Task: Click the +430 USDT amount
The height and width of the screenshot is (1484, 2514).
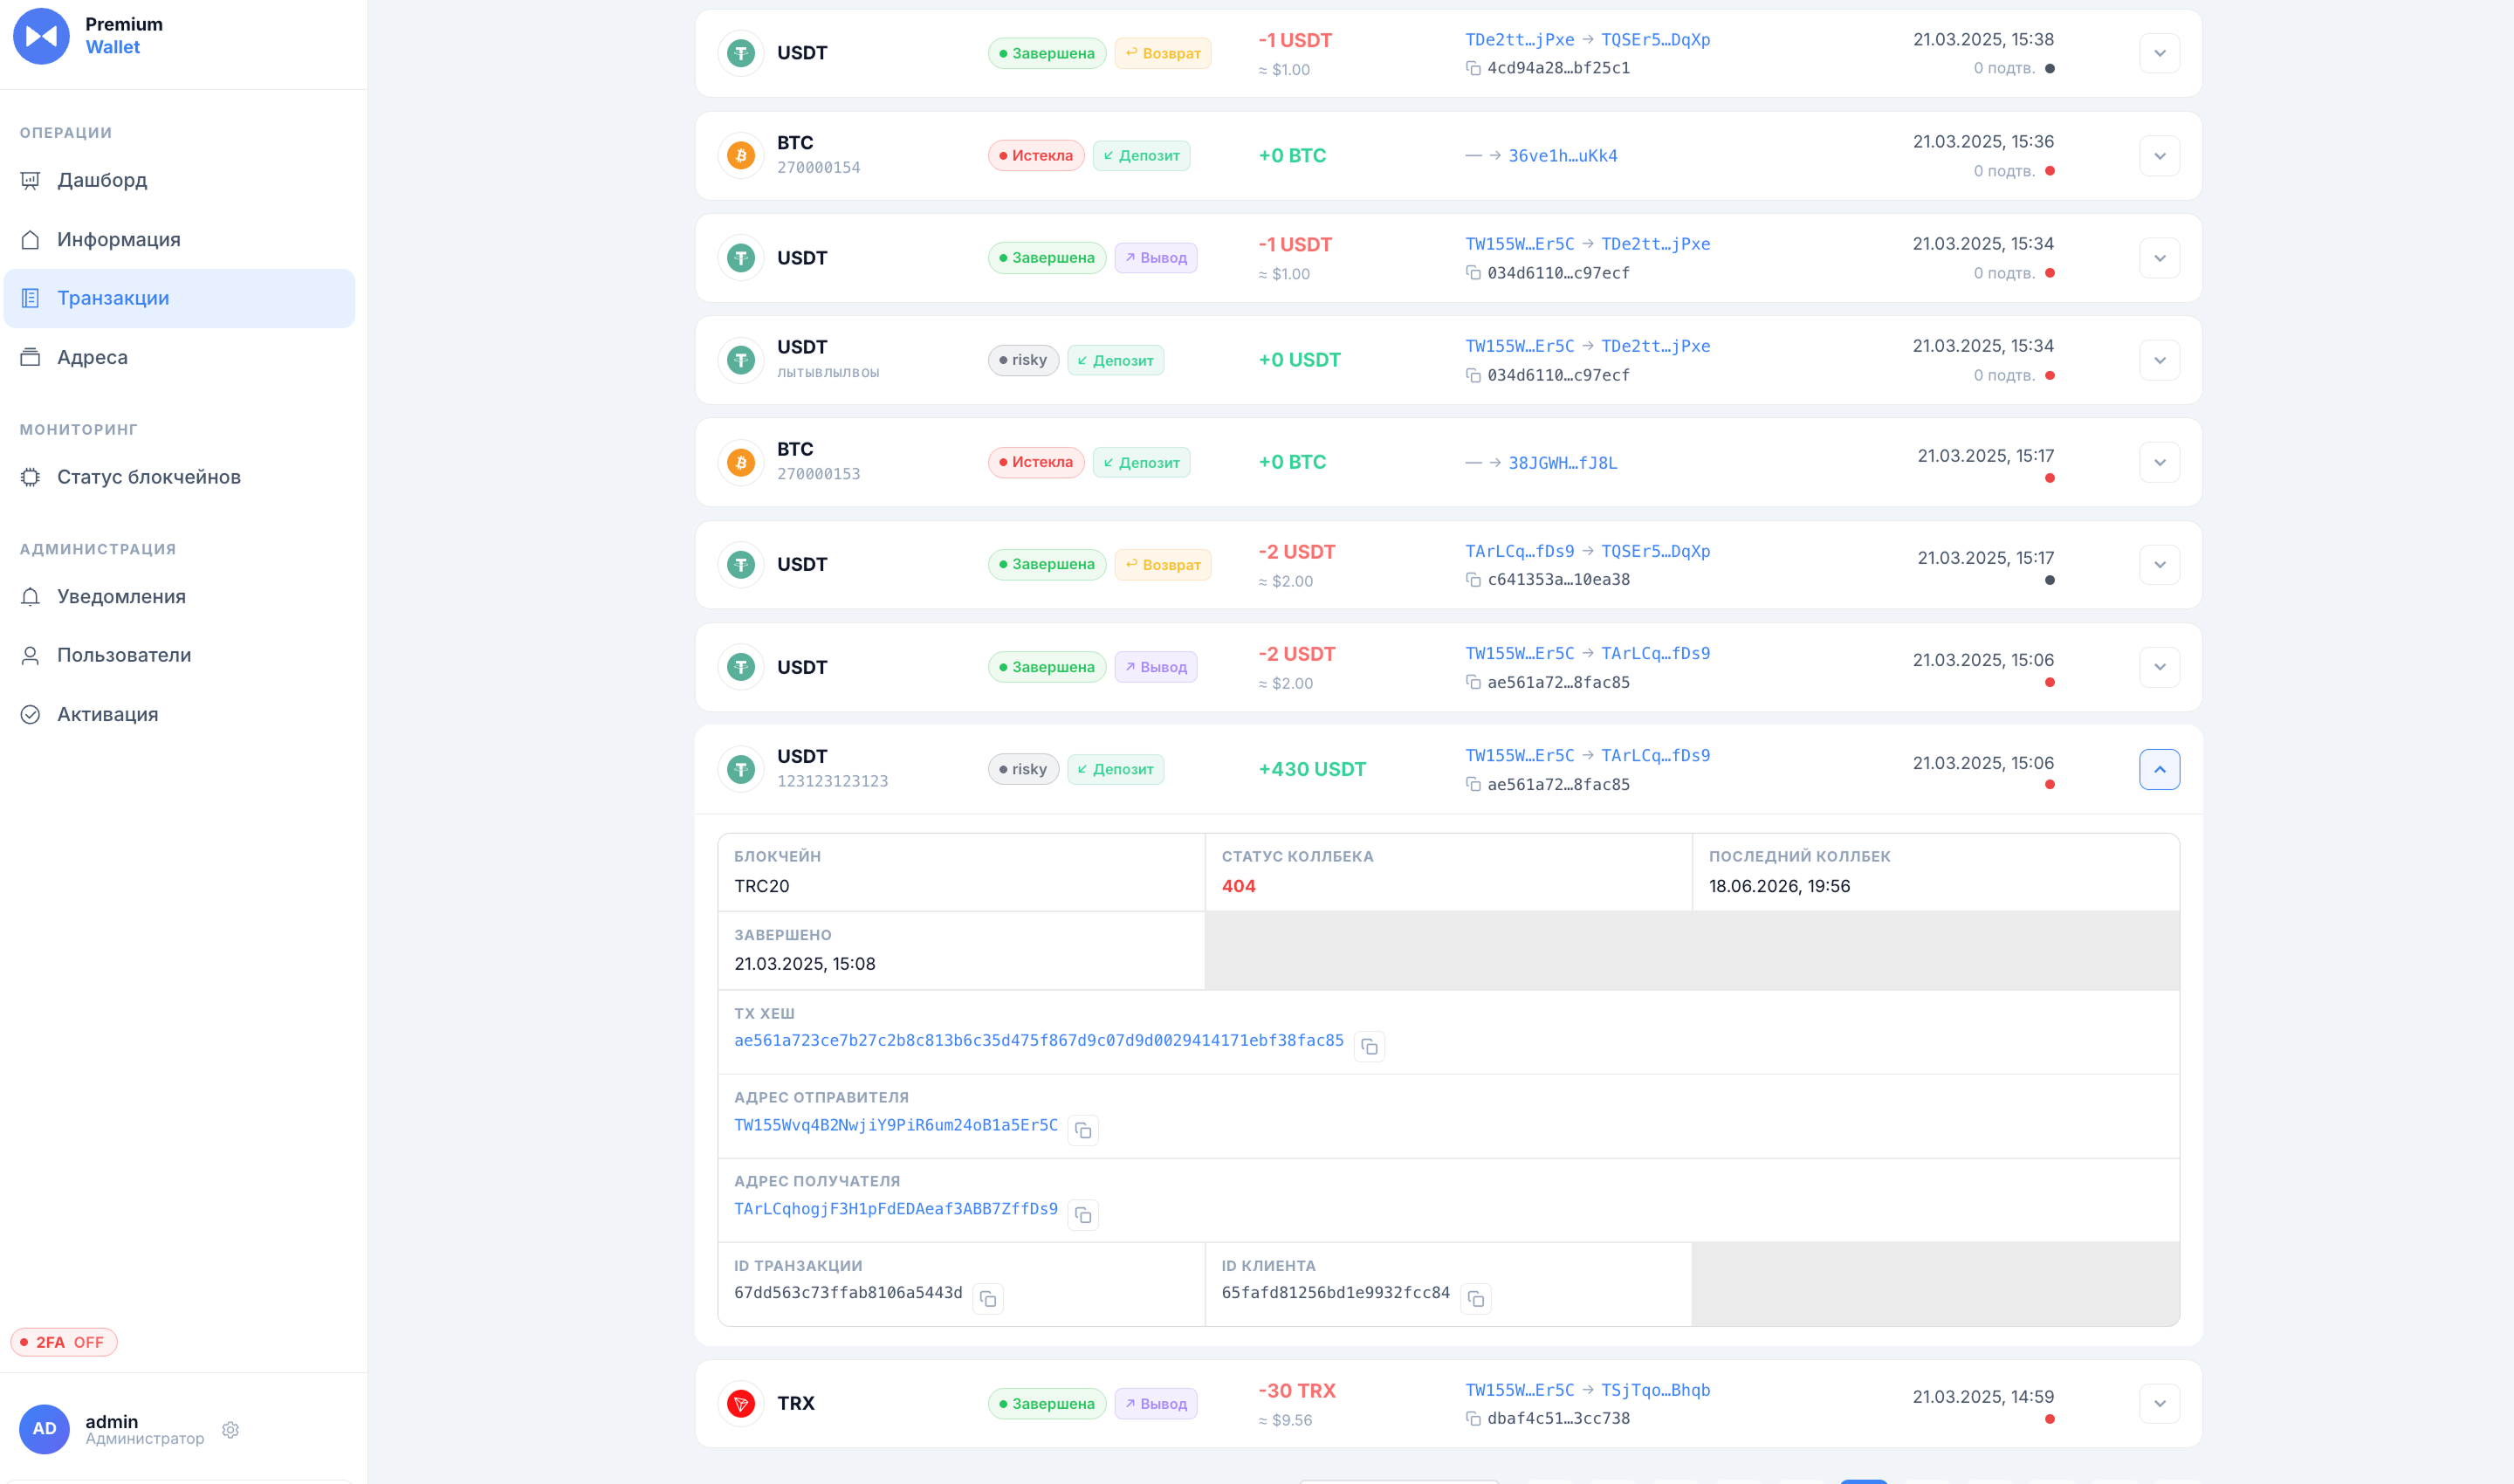Action: 1312,769
